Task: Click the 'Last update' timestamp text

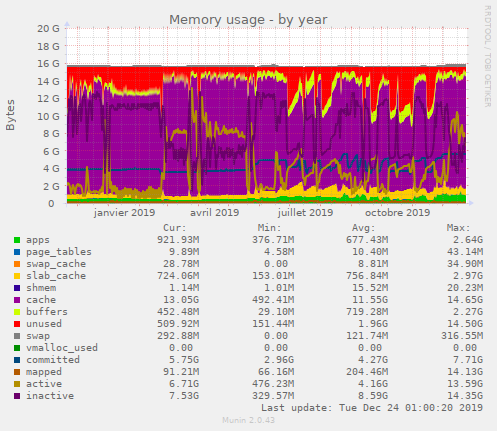Action: click(372, 408)
